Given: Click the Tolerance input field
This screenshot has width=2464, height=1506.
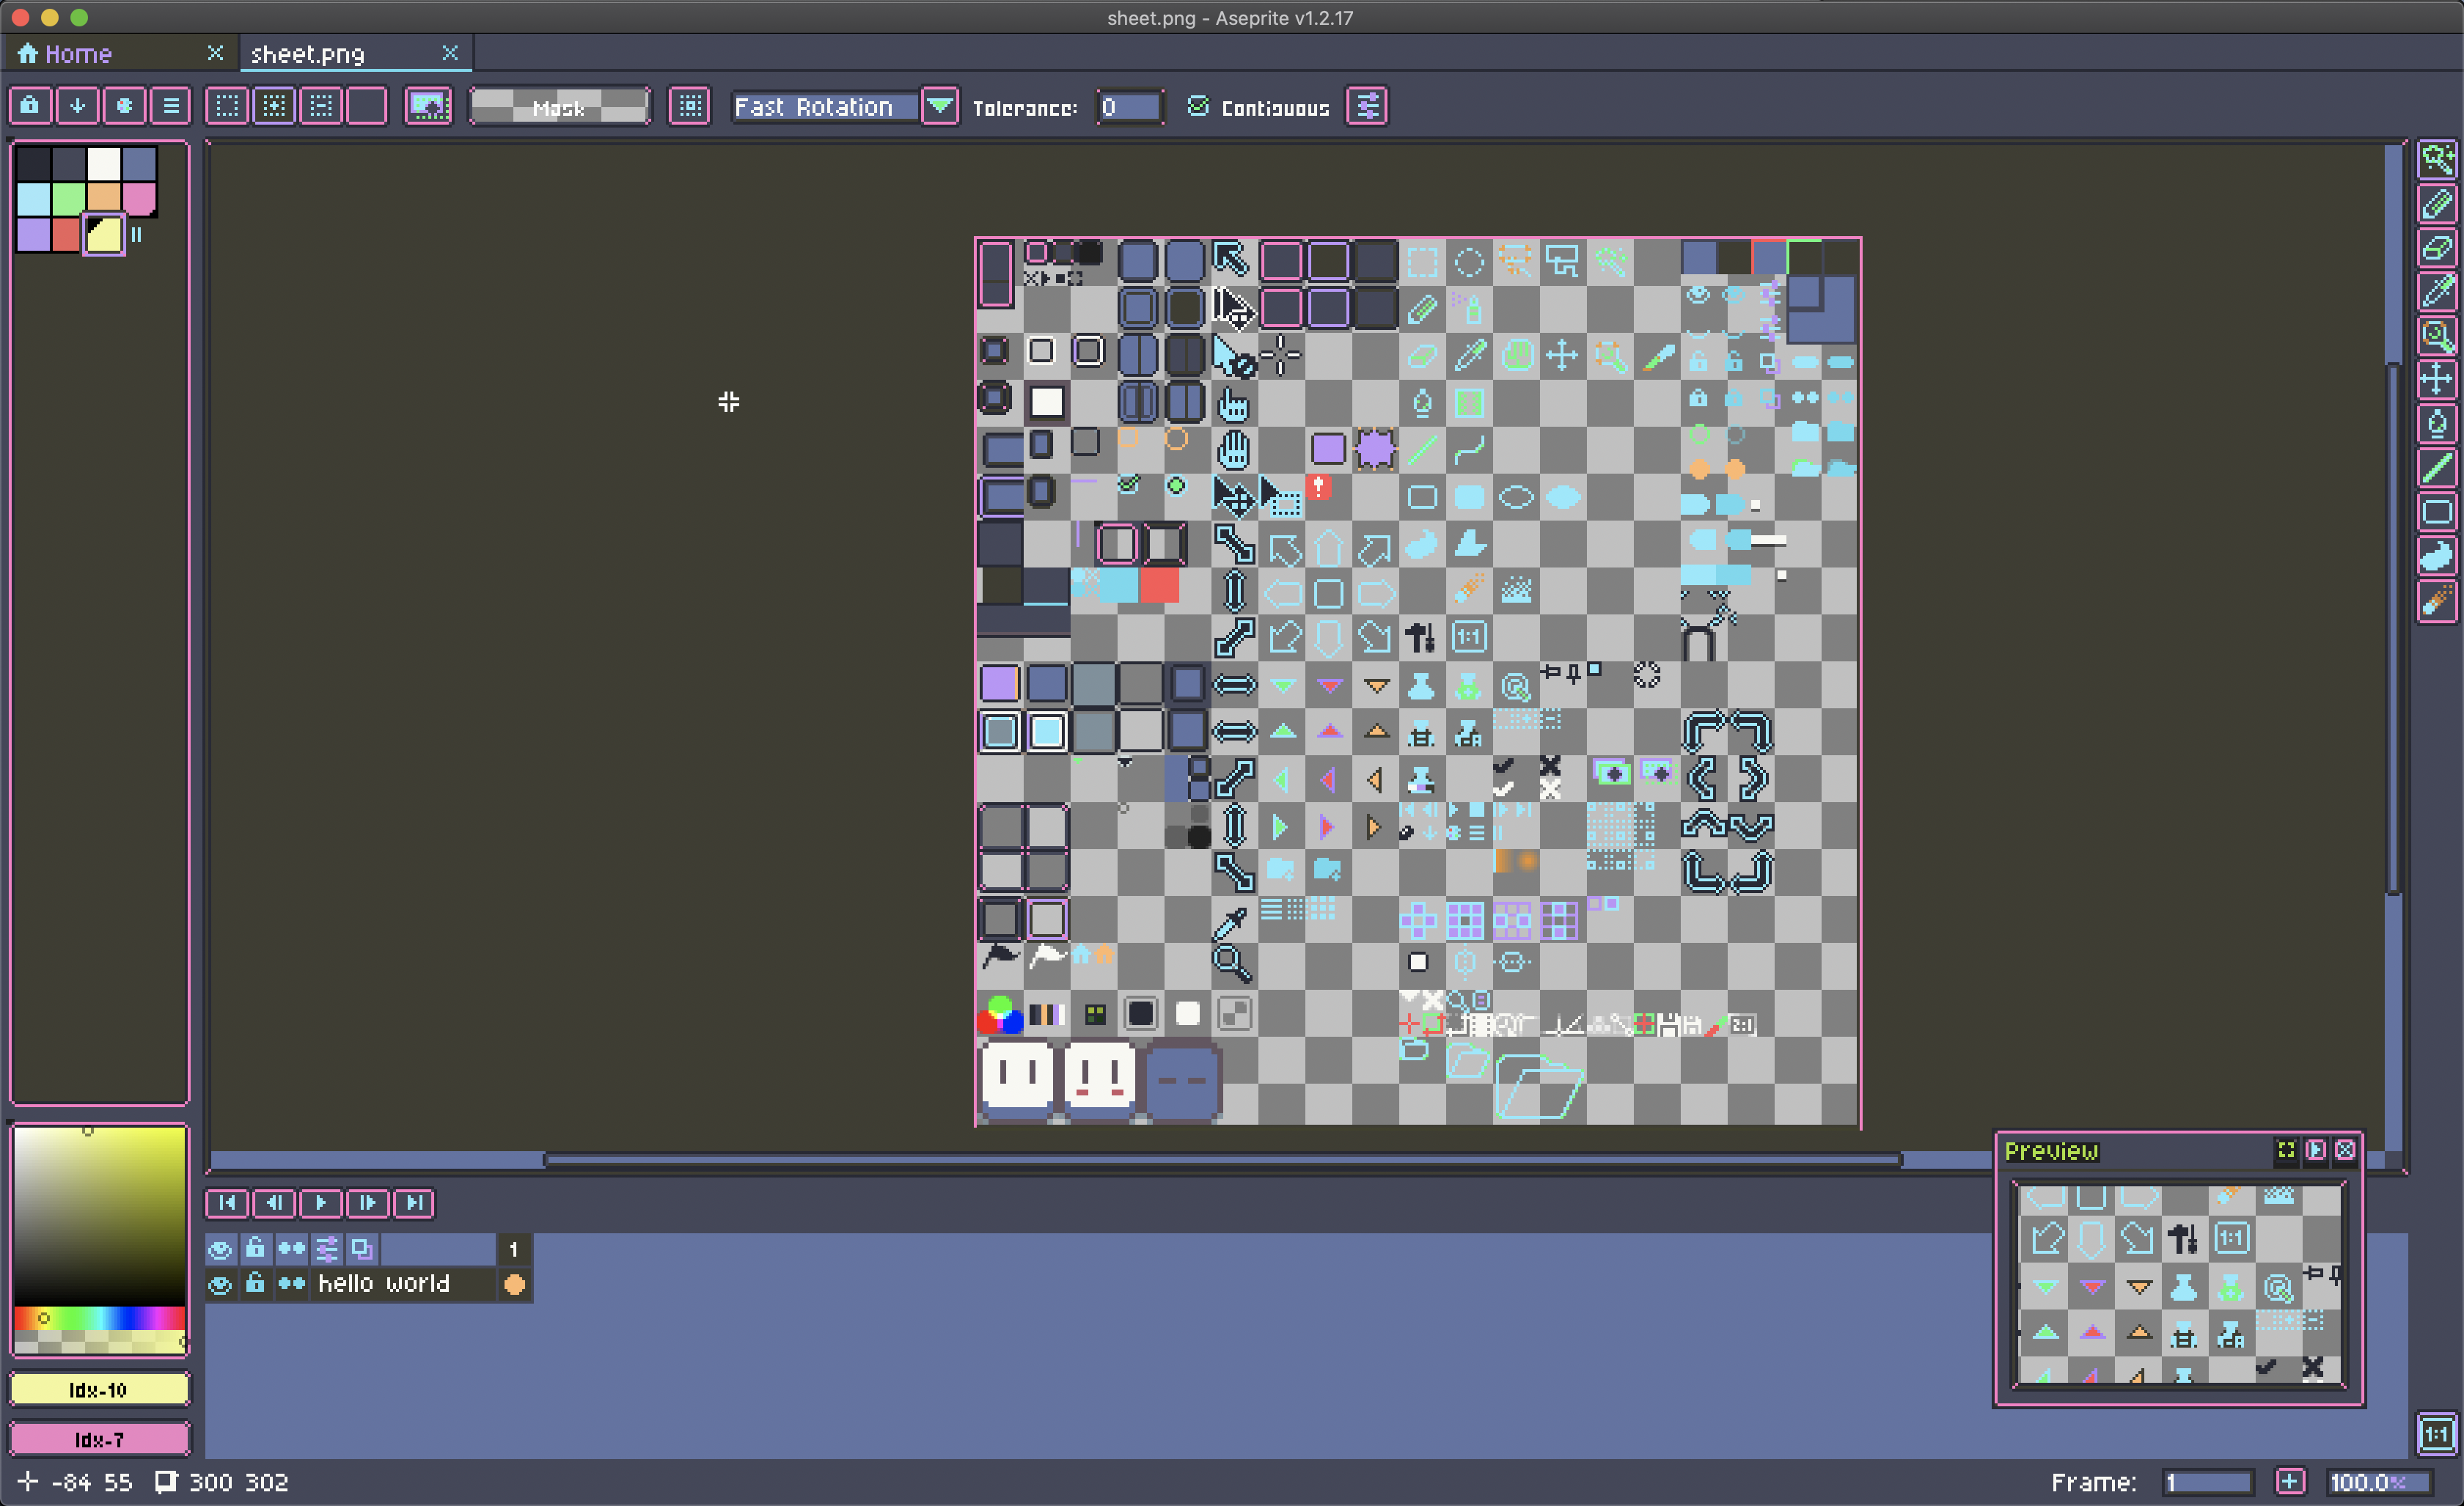Looking at the screenshot, I should point(1129,107).
